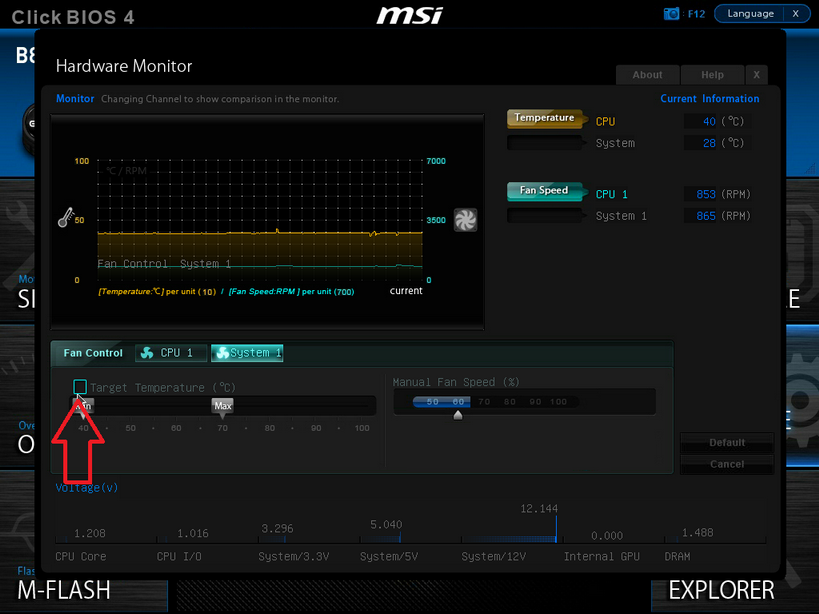Click the System/12V value 12.144

[x=539, y=509]
